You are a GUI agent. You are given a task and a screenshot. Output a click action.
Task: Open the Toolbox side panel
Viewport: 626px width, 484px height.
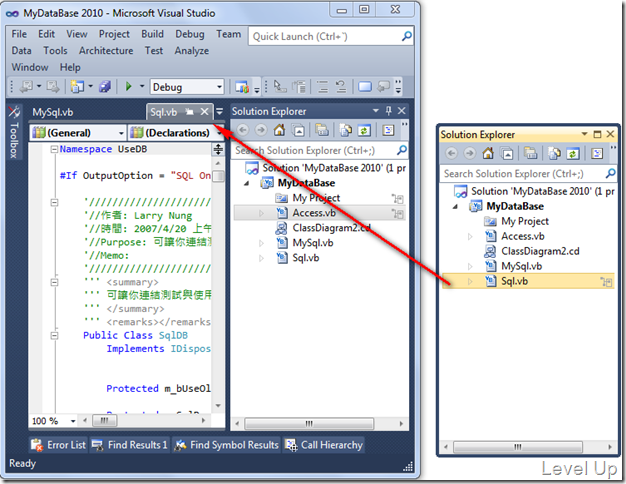coord(14,132)
